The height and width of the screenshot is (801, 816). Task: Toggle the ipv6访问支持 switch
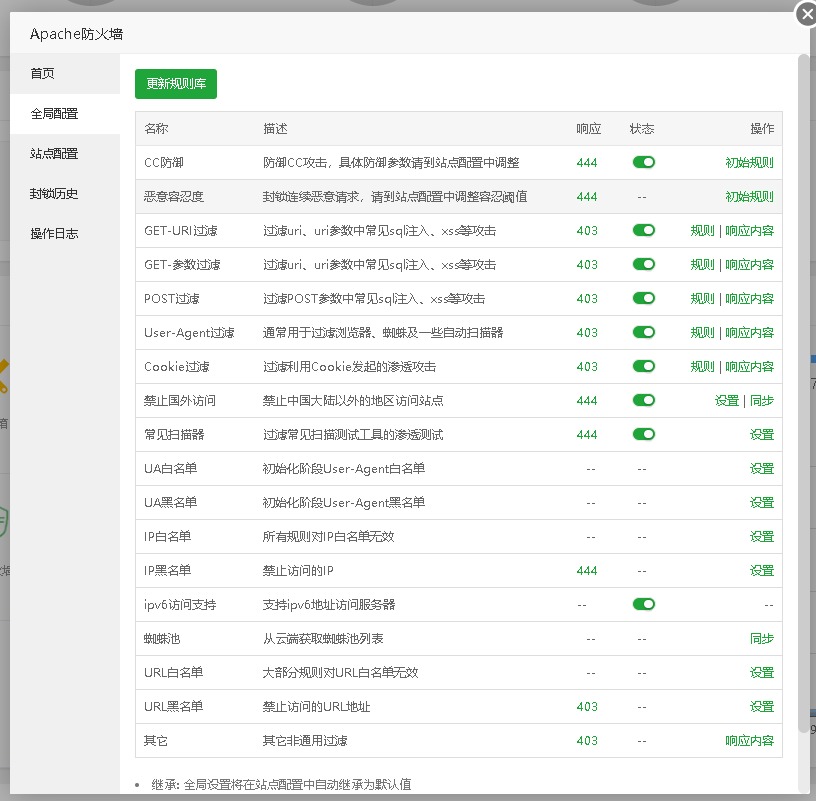[x=644, y=604]
